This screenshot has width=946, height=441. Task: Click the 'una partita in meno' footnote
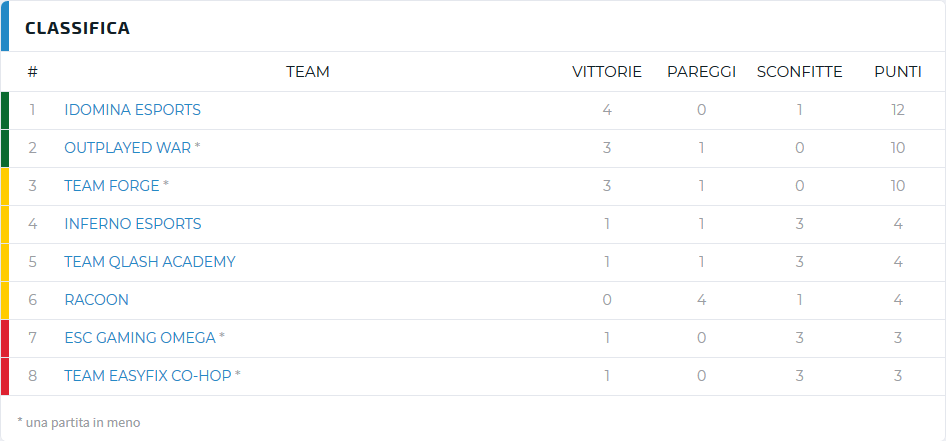point(79,422)
